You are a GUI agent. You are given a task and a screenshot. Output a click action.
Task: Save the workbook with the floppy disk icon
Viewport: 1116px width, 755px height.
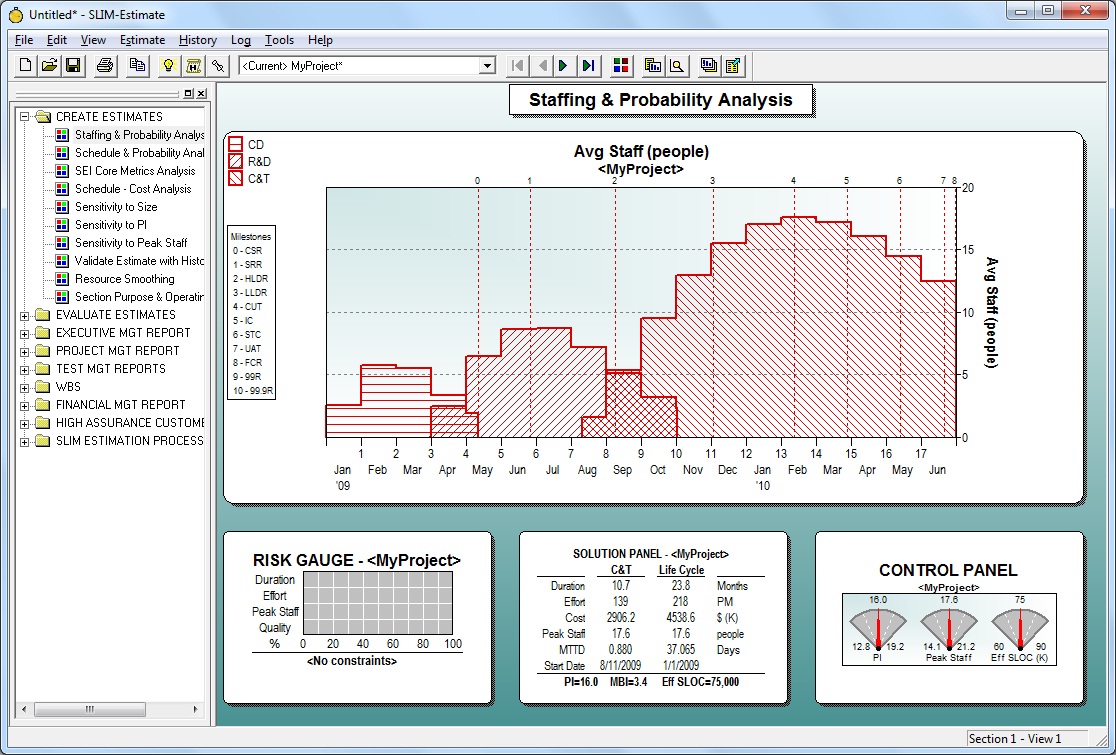click(73, 65)
